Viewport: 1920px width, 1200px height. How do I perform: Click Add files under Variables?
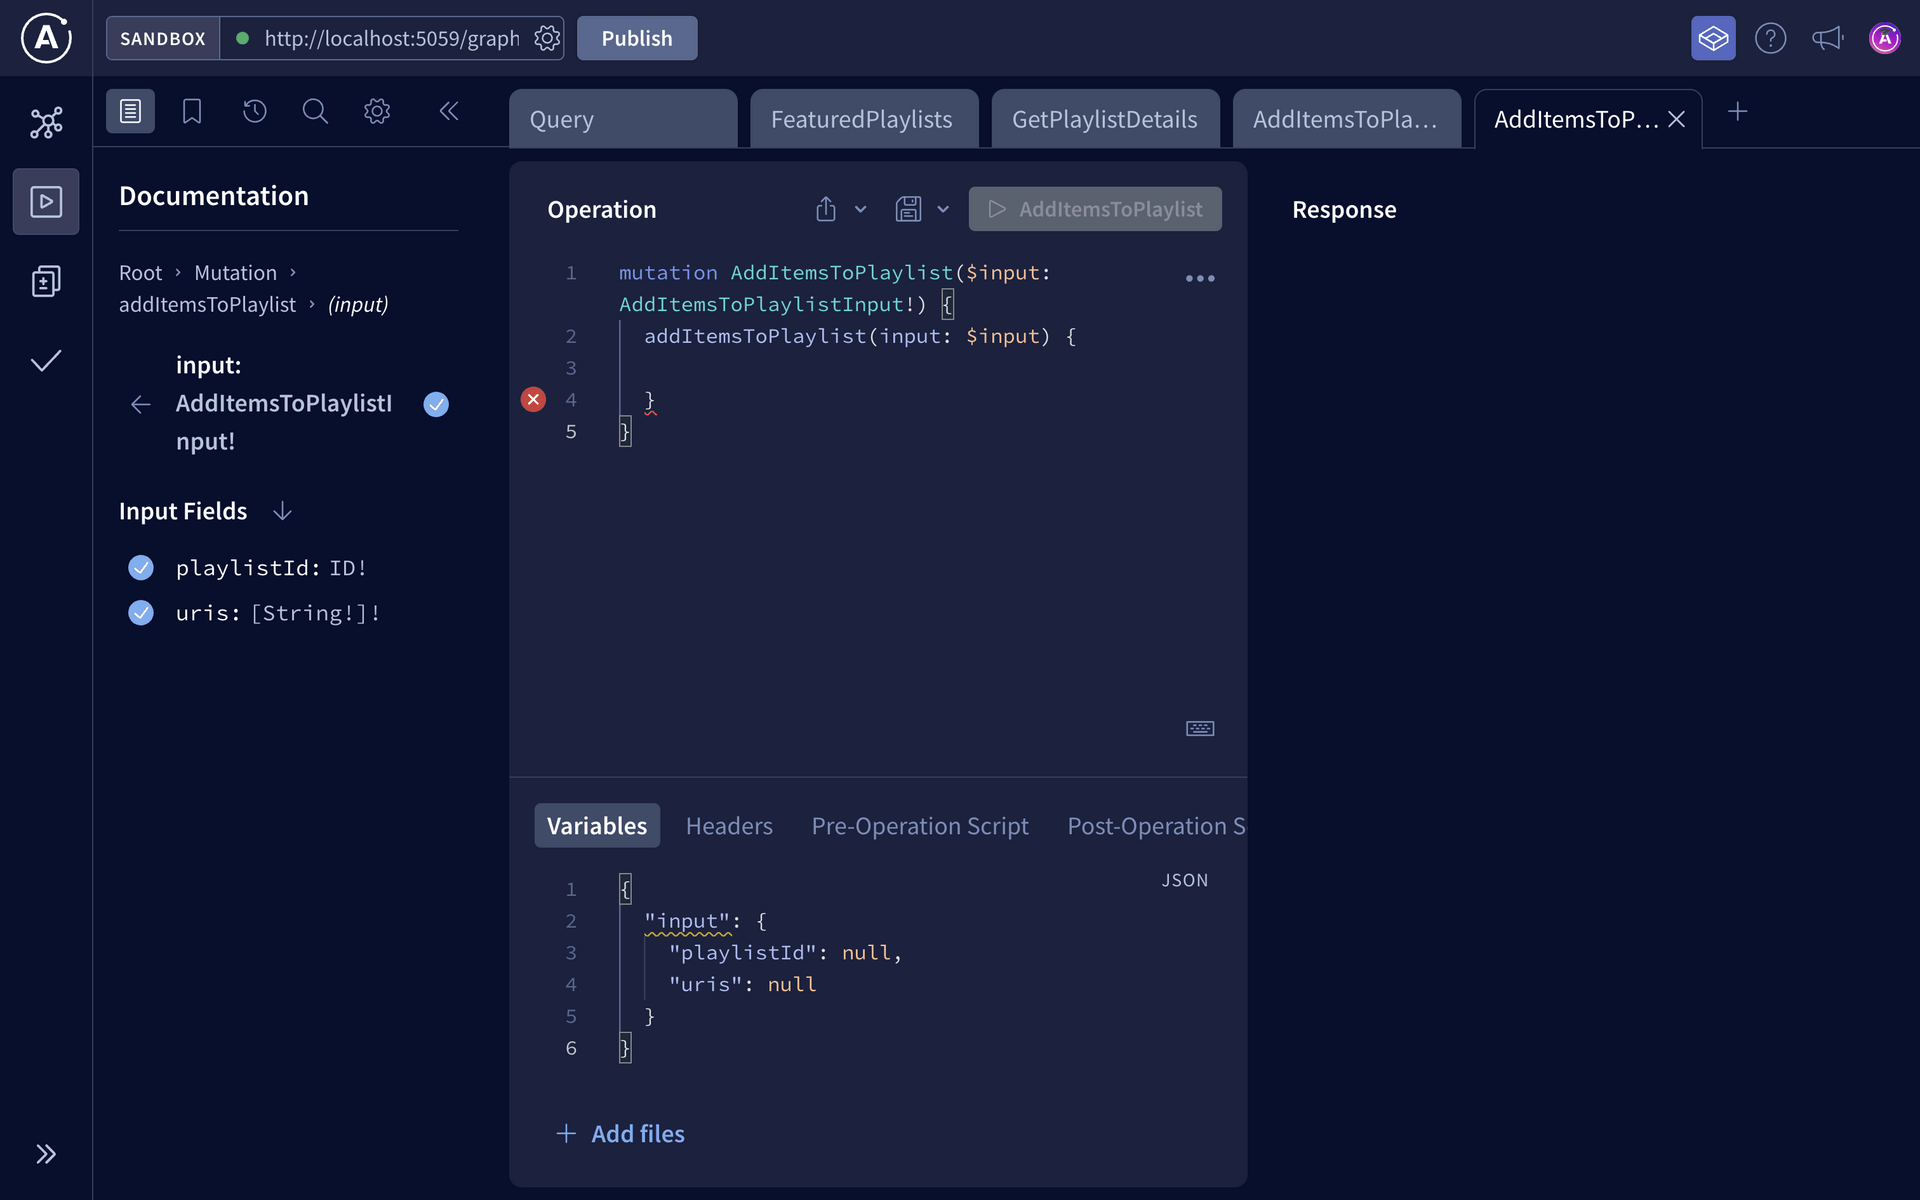tap(620, 1133)
